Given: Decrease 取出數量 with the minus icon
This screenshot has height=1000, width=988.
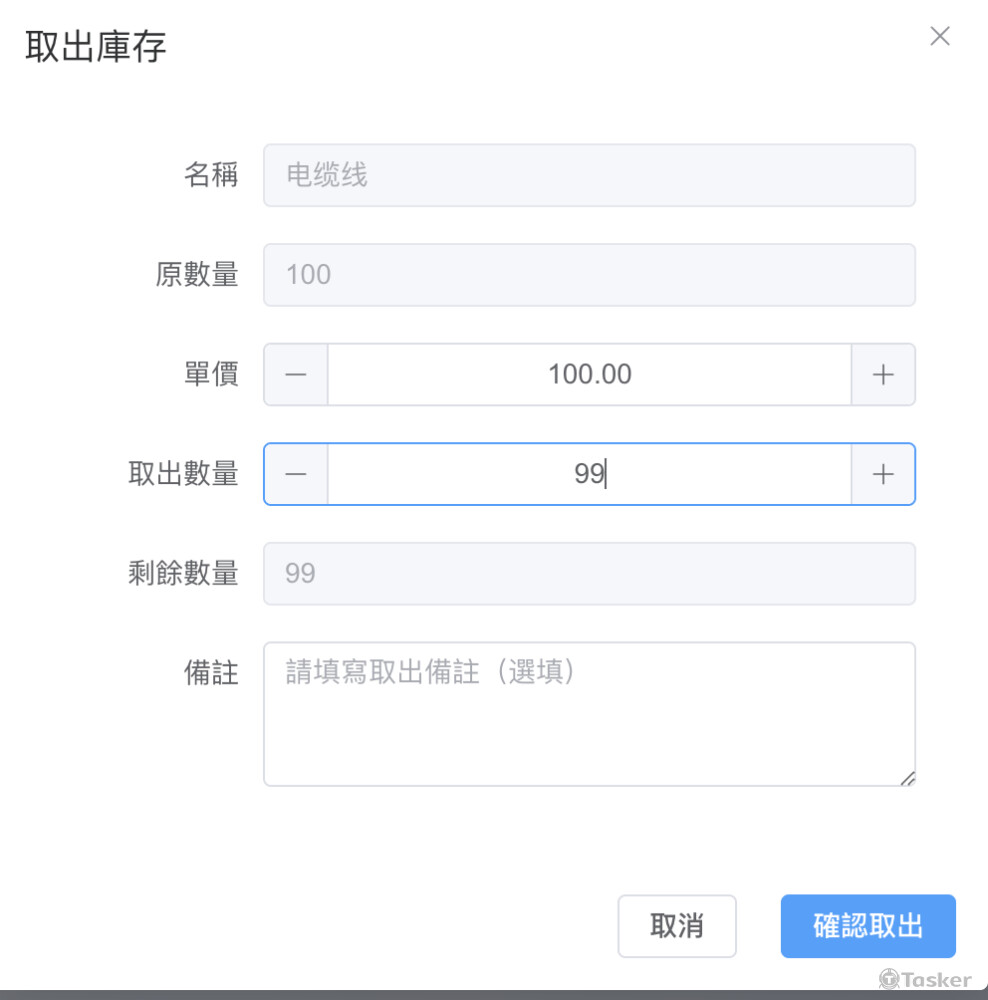Looking at the screenshot, I should coord(296,474).
